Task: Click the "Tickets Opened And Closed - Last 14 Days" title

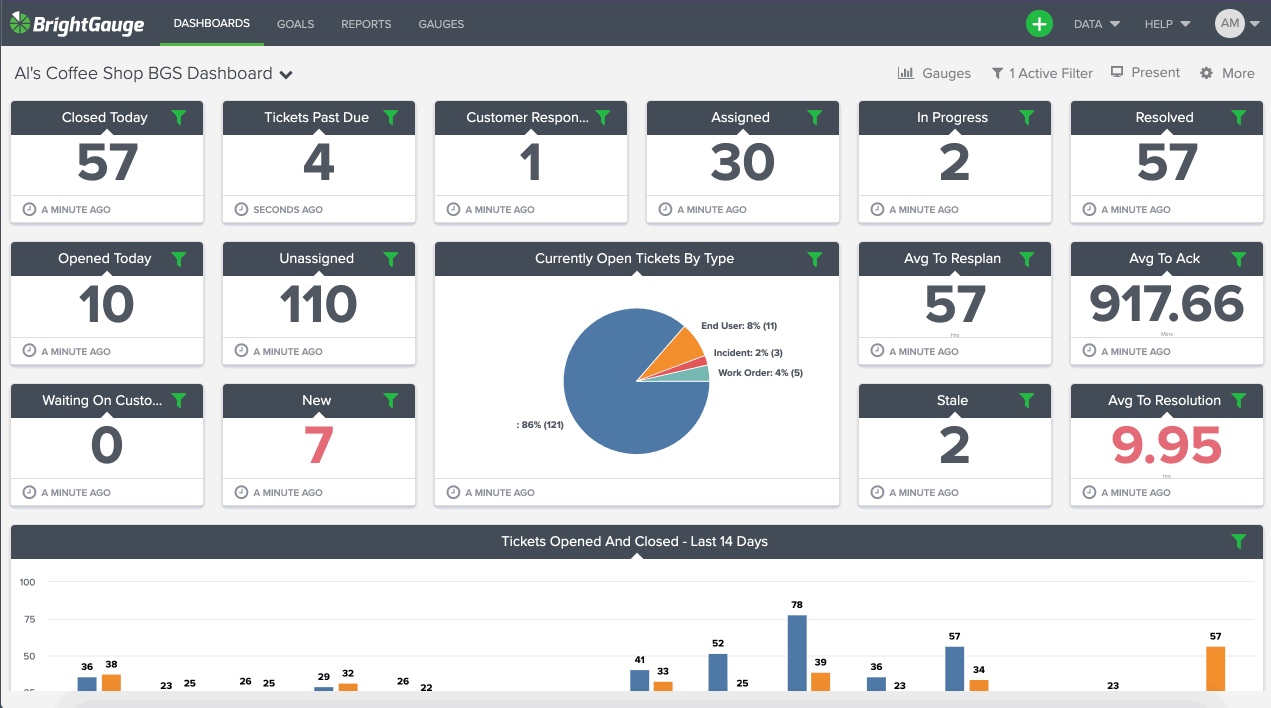Action: [635, 541]
